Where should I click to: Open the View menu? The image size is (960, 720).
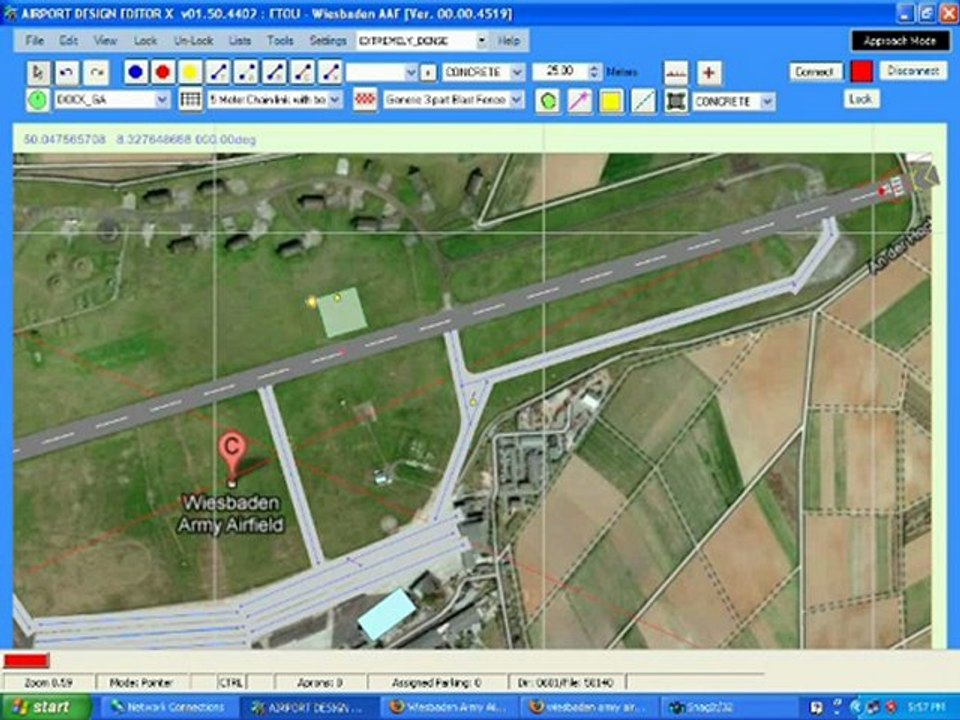pos(105,41)
